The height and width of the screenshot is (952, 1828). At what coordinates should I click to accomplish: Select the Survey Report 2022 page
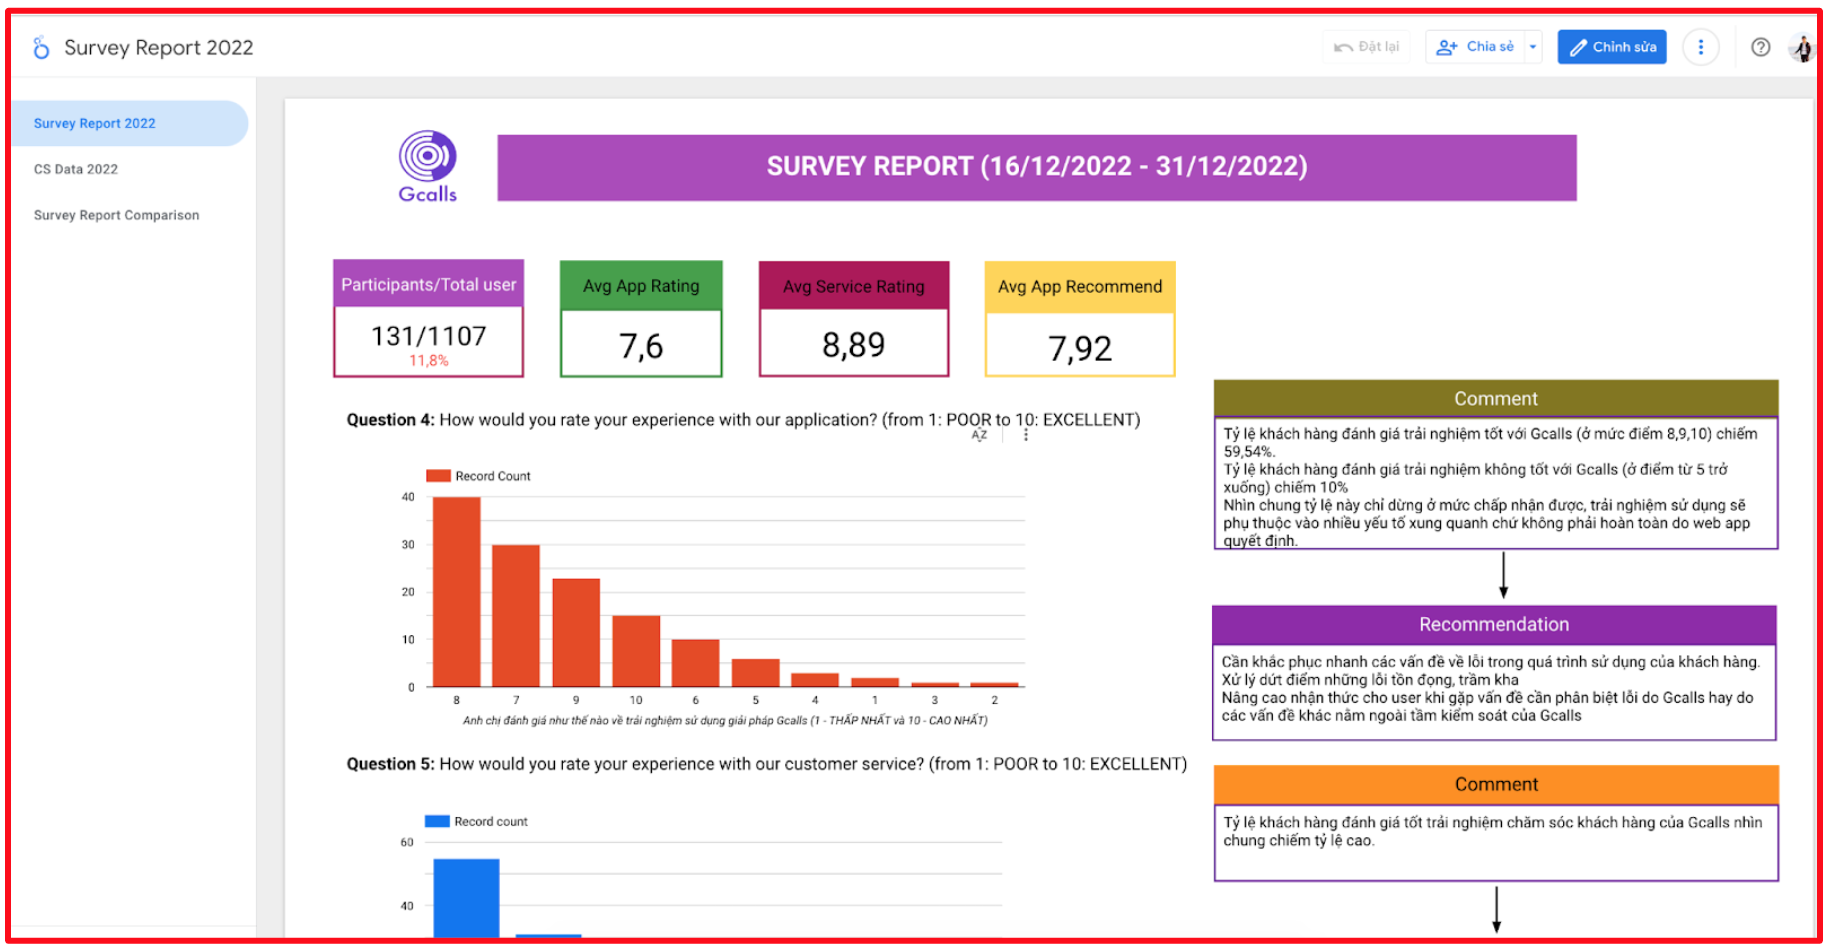coord(95,123)
